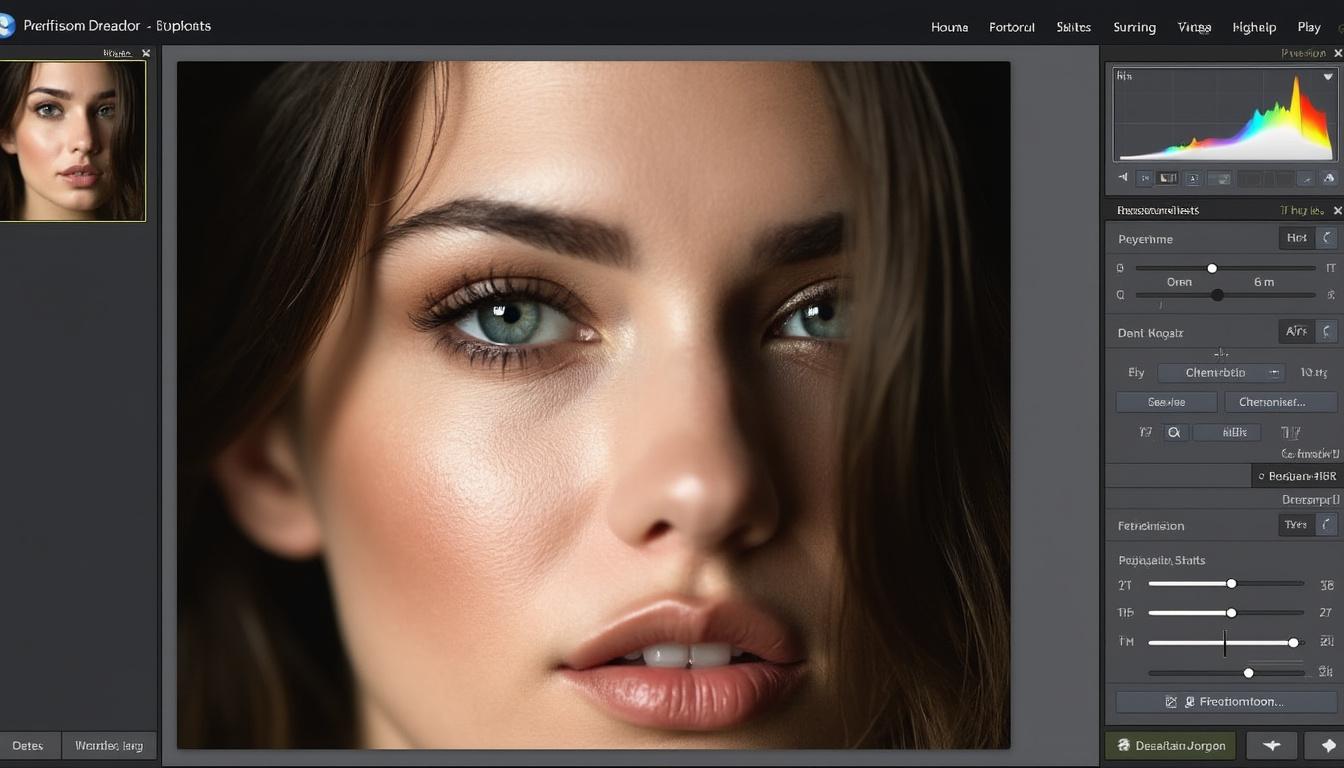Toggle the Afrs button in Dent Kogalz row

(1296, 332)
